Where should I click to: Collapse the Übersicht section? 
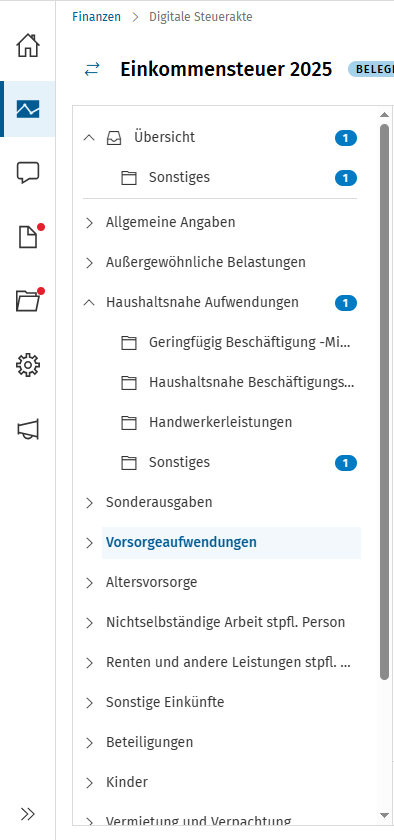pyautogui.click(x=89, y=138)
